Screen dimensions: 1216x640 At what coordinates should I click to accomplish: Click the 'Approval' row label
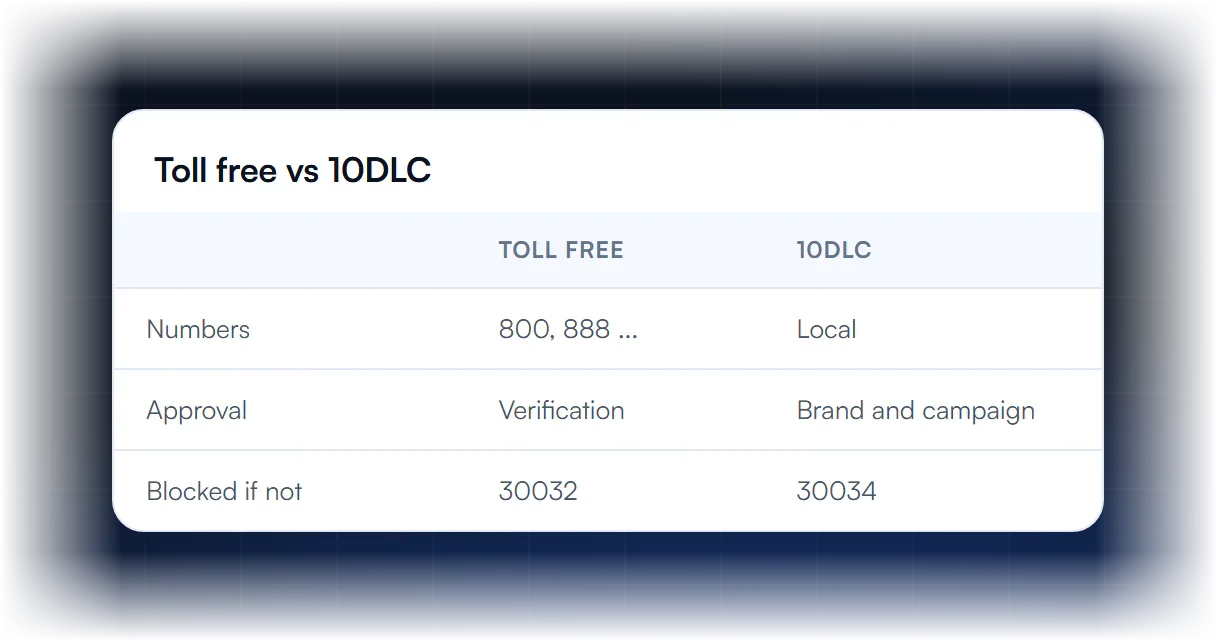coord(197,411)
